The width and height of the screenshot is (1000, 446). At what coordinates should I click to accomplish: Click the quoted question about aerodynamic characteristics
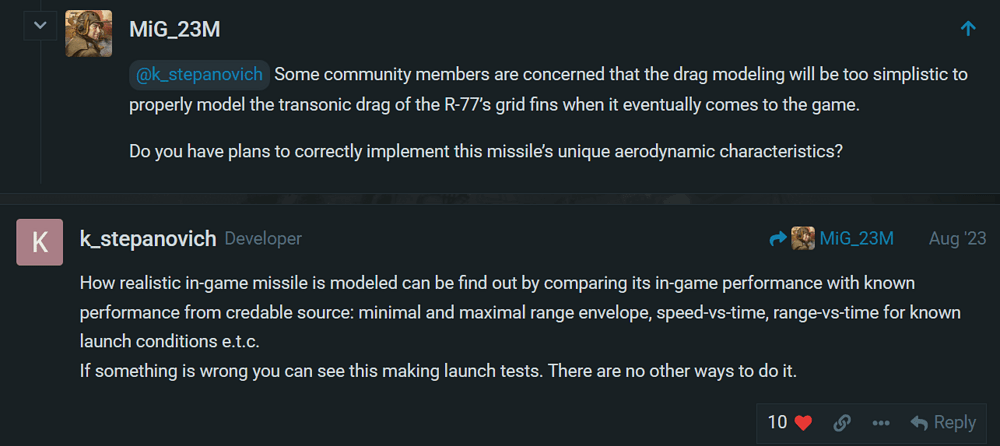[x=487, y=152]
